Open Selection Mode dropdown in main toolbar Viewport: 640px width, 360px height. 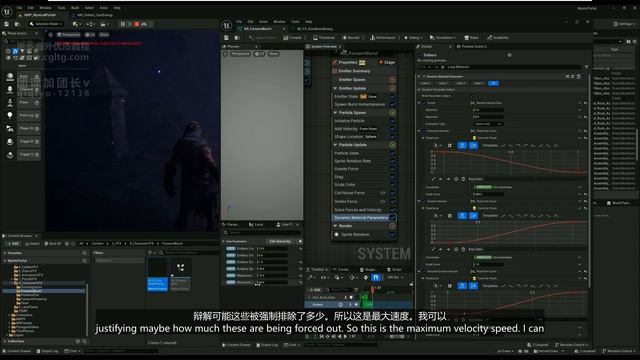point(46,24)
